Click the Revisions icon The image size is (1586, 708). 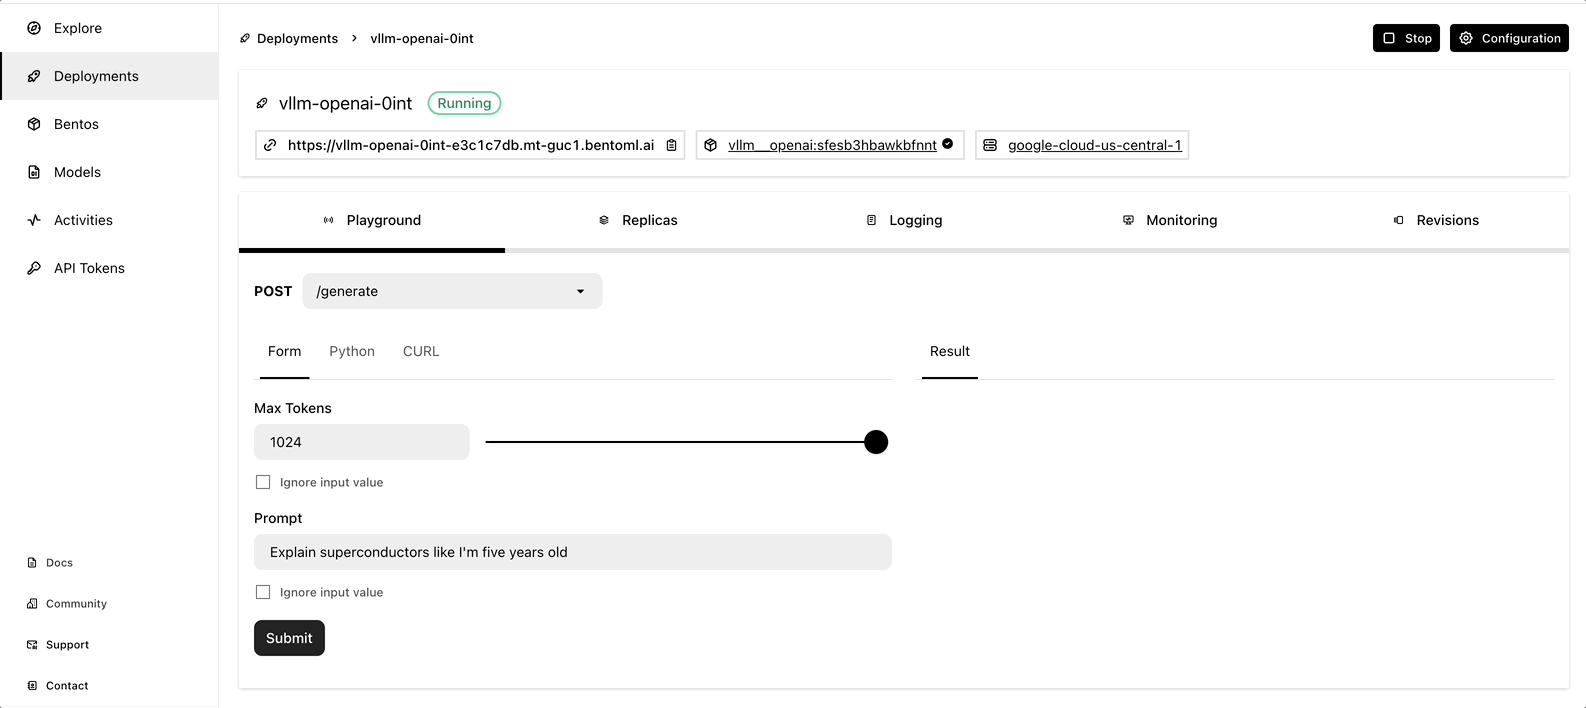click(x=1399, y=220)
